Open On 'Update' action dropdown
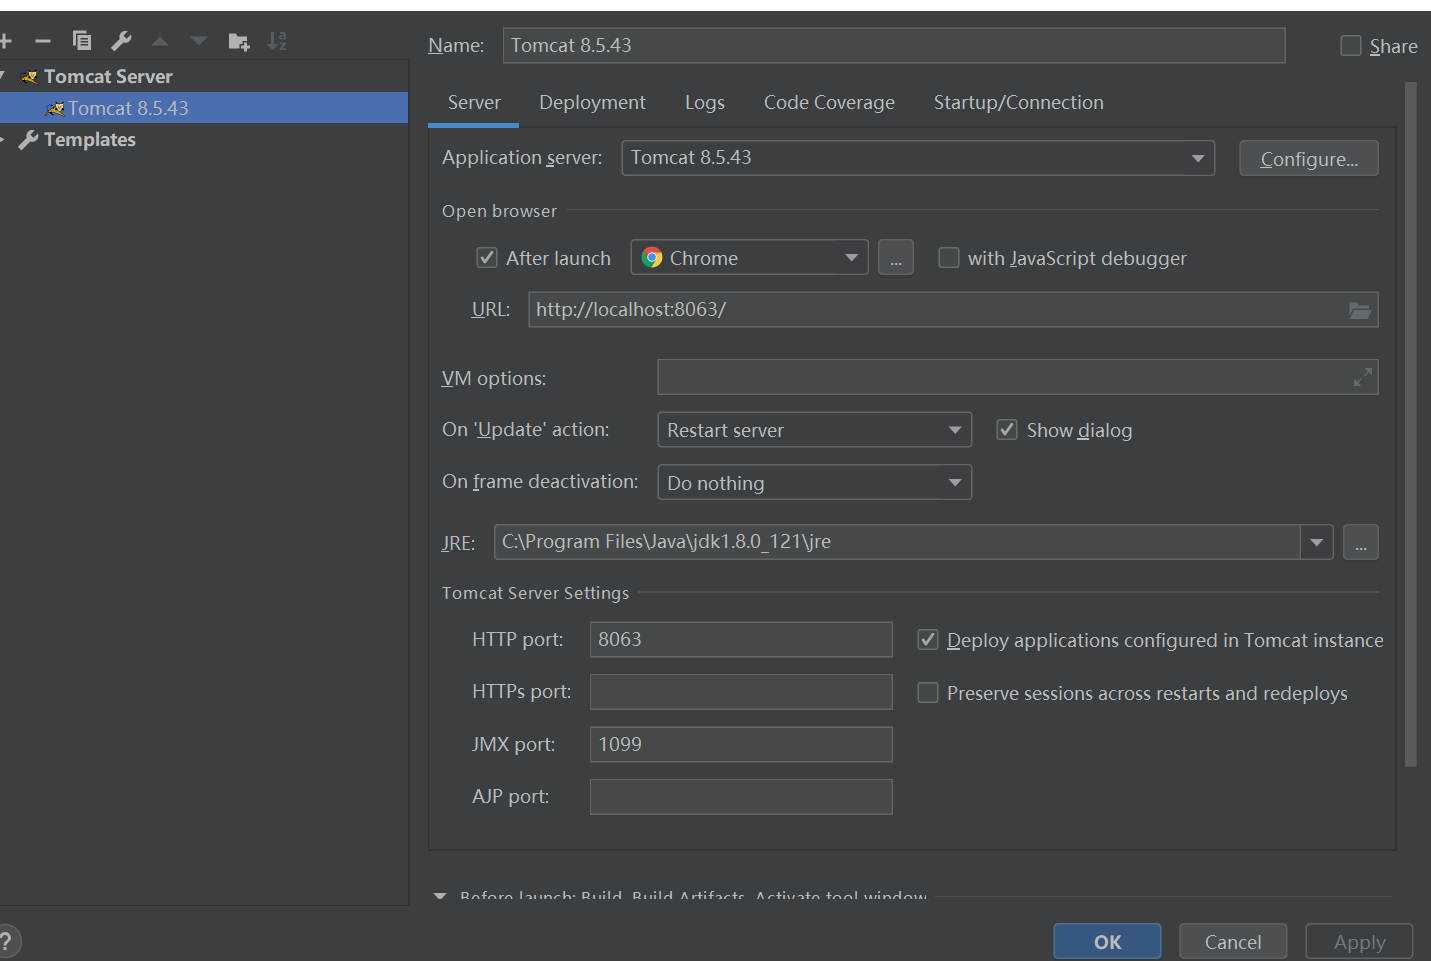Screen dimensions: 1431x961 [x=814, y=430]
